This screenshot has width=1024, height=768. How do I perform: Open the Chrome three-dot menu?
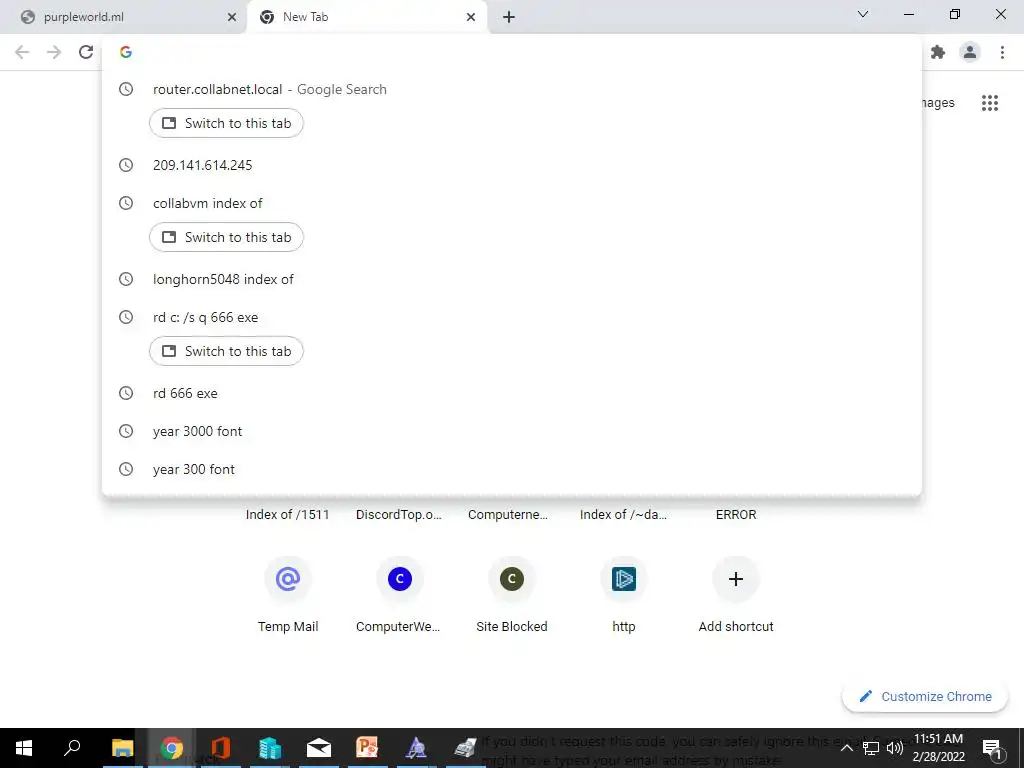tap(1002, 52)
